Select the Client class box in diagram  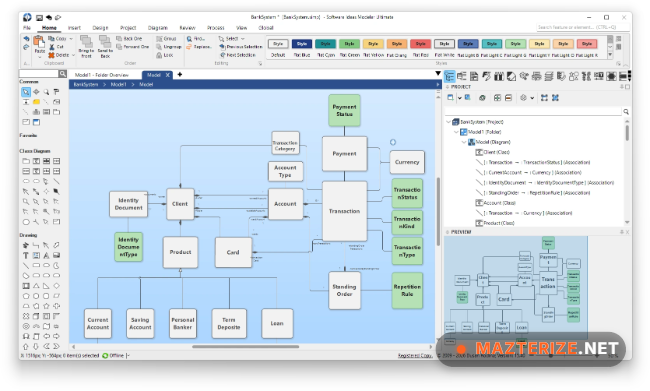(x=180, y=204)
